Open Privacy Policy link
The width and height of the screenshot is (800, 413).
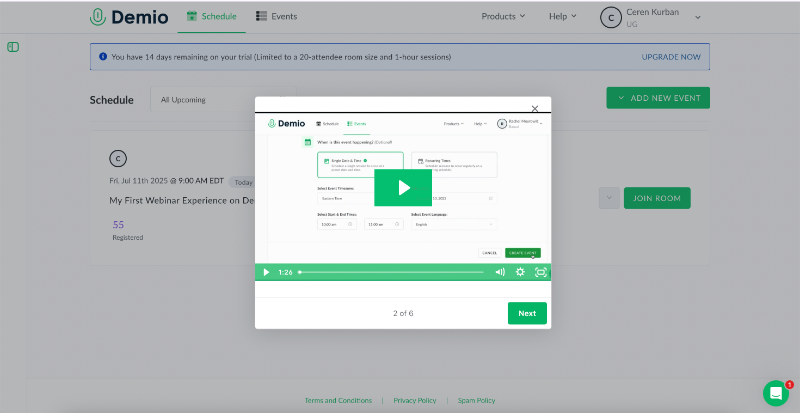415,400
